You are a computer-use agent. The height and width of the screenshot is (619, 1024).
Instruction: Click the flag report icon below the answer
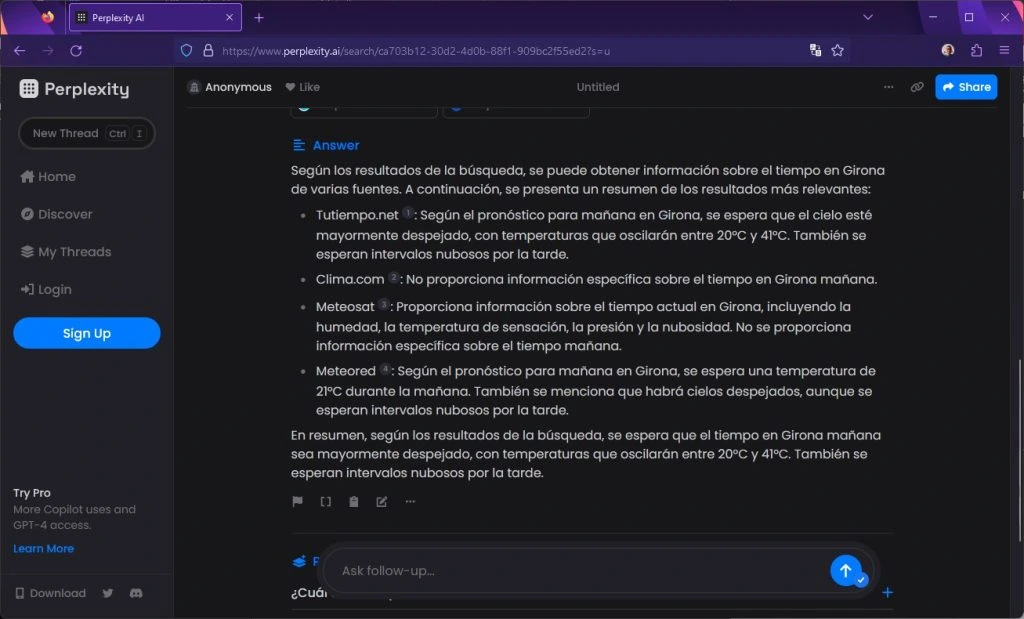coord(298,502)
